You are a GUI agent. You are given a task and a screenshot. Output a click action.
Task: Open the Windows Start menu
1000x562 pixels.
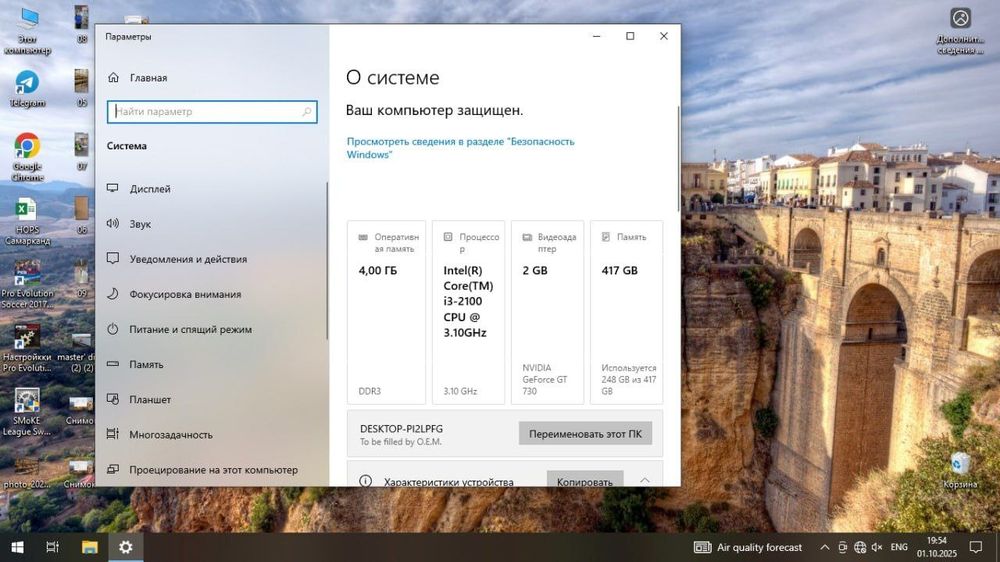(17, 547)
